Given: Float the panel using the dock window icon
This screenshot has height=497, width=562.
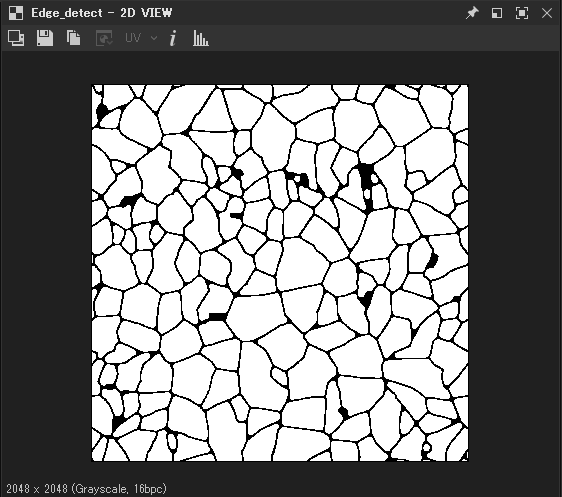Looking at the screenshot, I should tap(497, 13).
